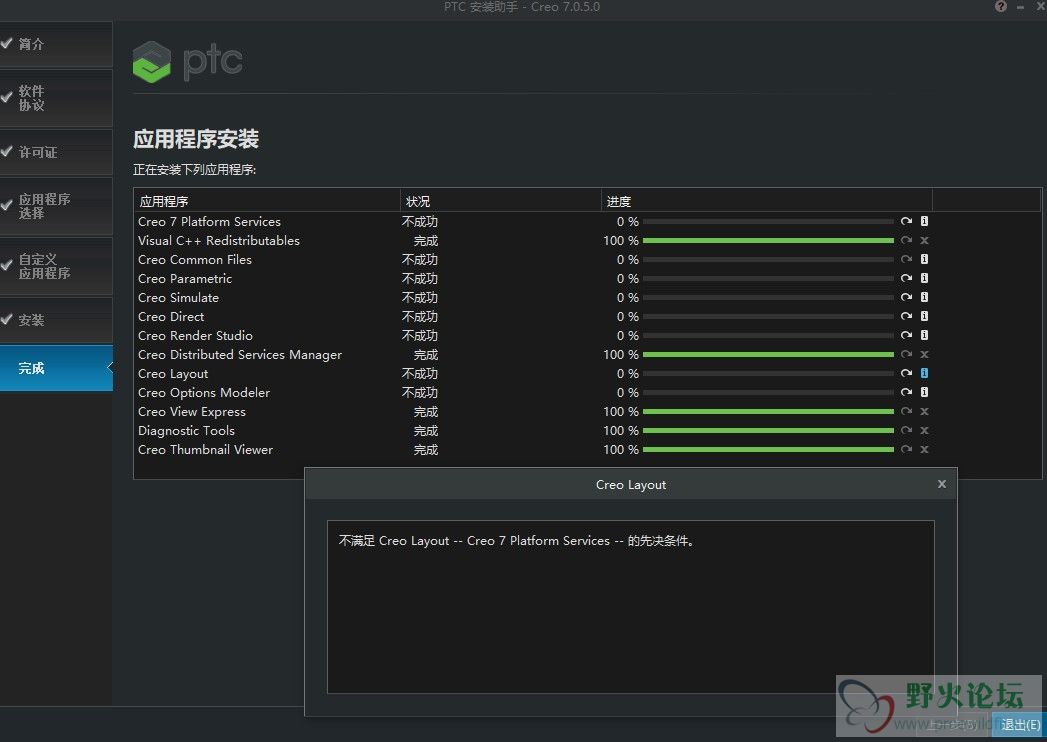The height and width of the screenshot is (742, 1047).
Task: Open info icon for Creo Common Files
Action: [x=924, y=259]
